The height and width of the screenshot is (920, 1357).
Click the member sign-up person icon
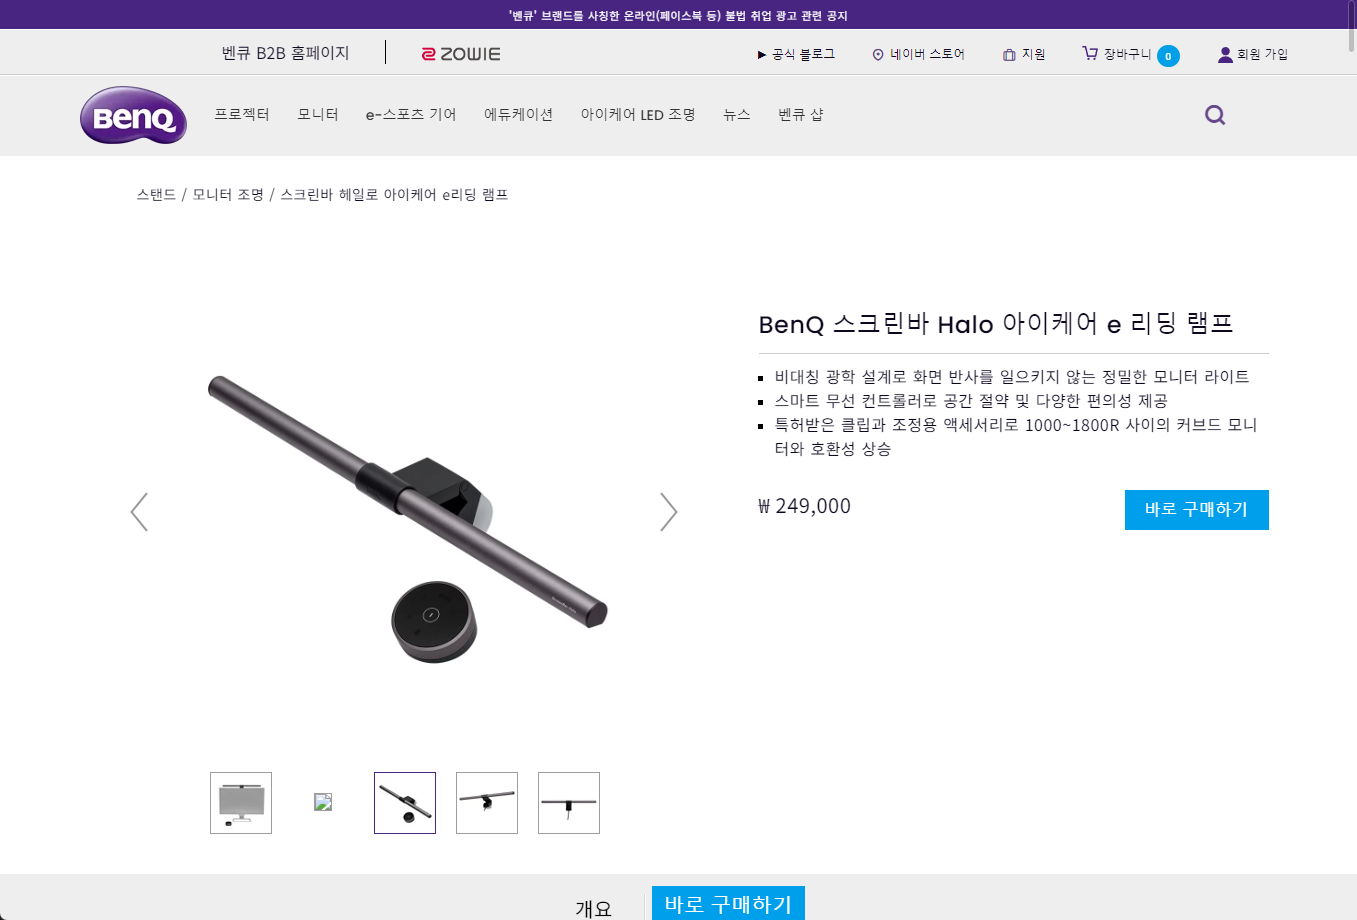coord(1225,54)
